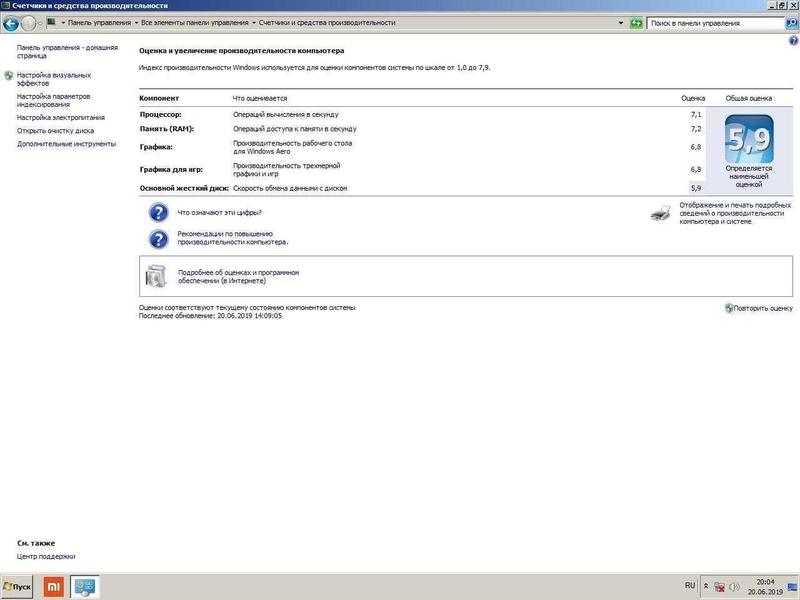
Task: Click 'Основной жесткий диск:' row label
Action: pyautogui.click(x=184, y=188)
